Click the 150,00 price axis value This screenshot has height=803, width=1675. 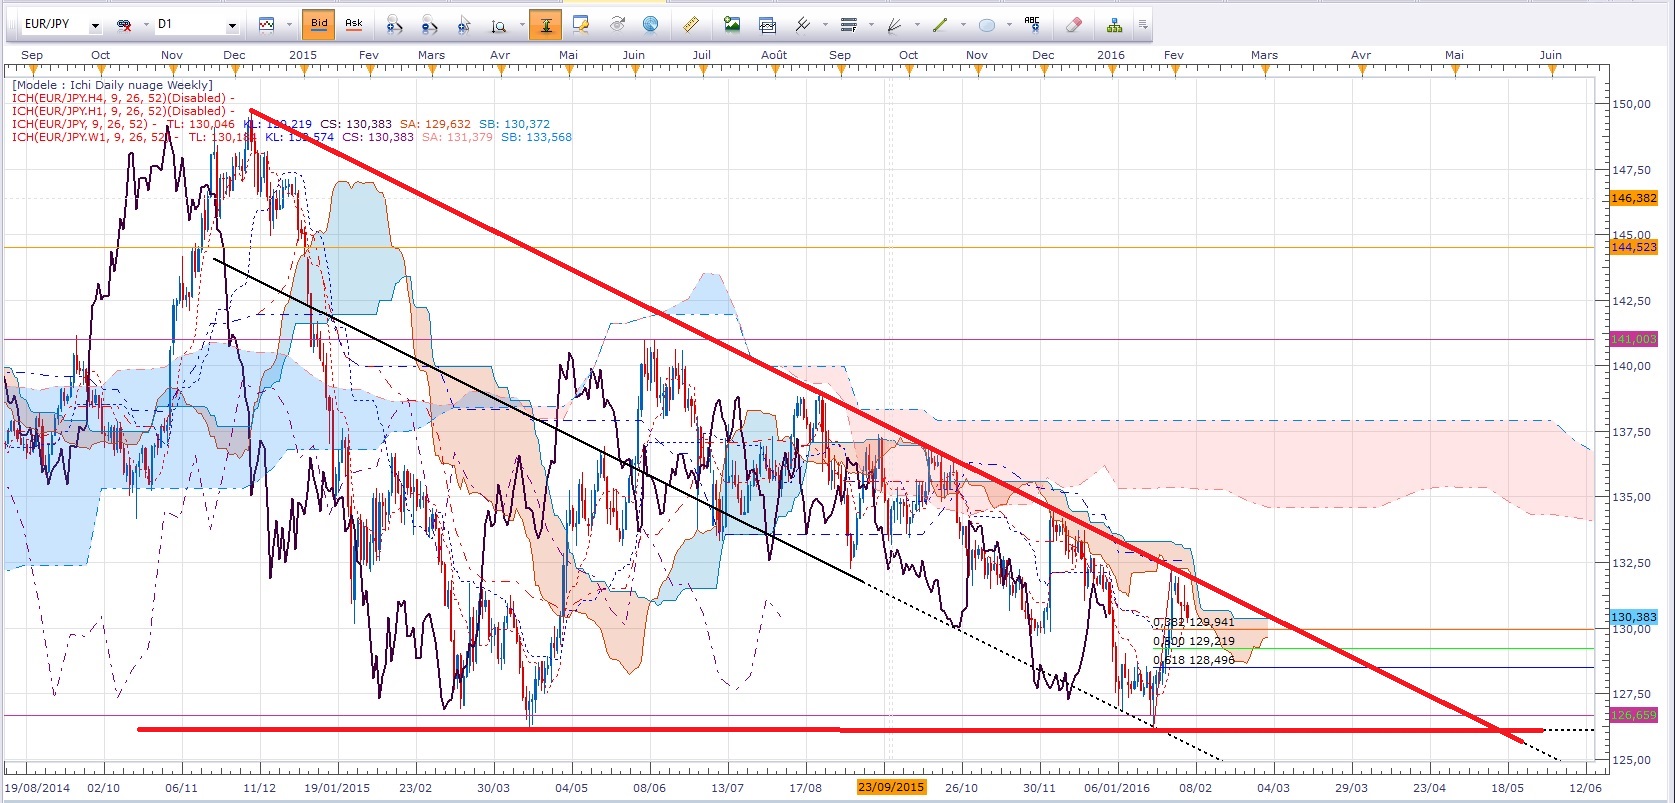tap(1631, 104)
